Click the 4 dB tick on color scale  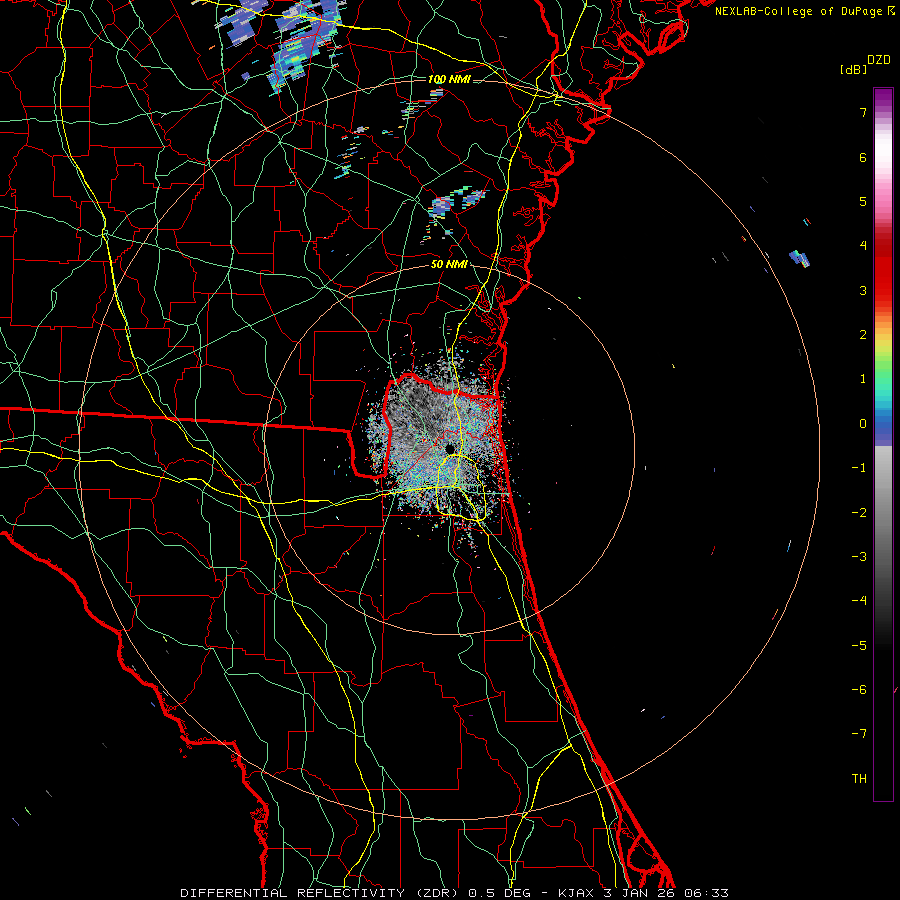pyautogui.click(x=863, y=246)
